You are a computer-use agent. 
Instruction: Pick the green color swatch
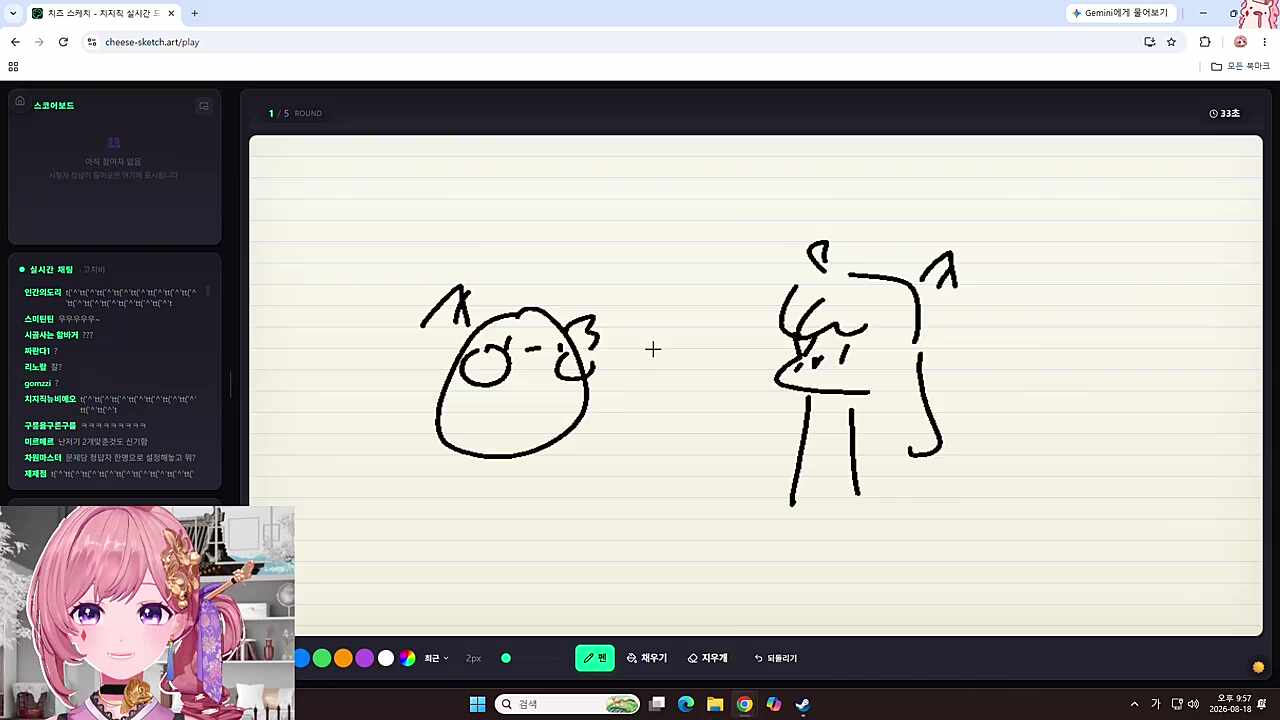(322, 658)
